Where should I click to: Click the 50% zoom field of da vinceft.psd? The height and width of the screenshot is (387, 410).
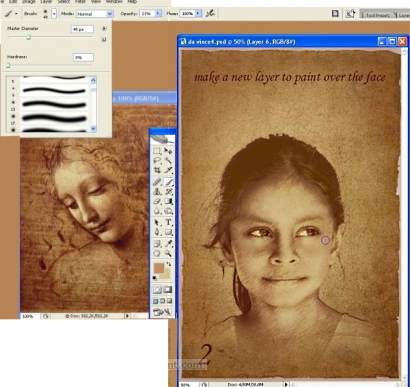(x=189, y=384)
